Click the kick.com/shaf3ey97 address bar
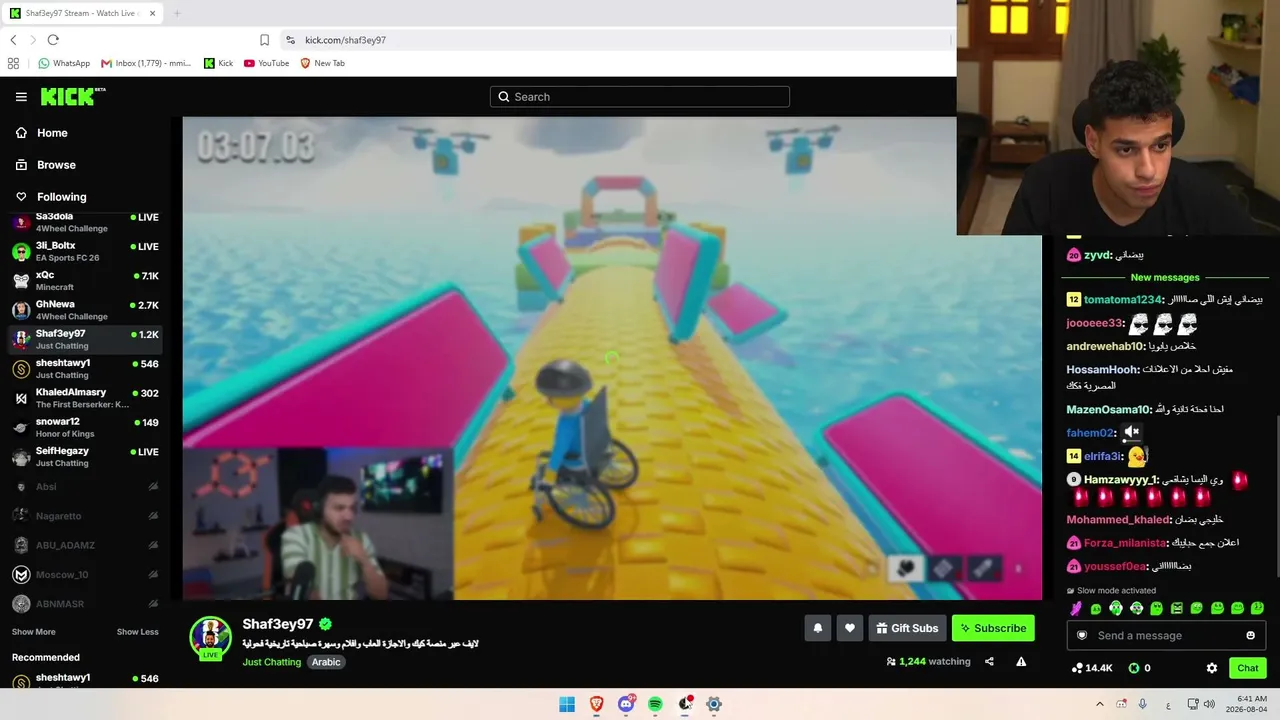The image size is (1280, 720). (x=345, y=40)
